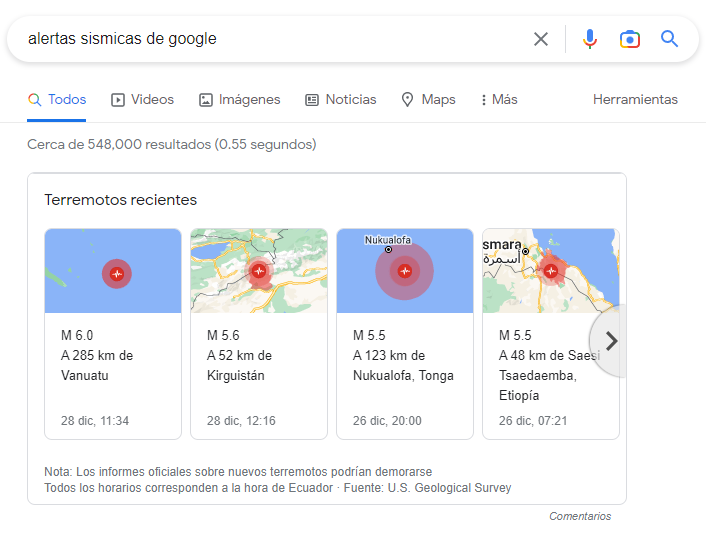Show next earthquakes with the right chevron
706x539 pixels.
tap(611, 341)
